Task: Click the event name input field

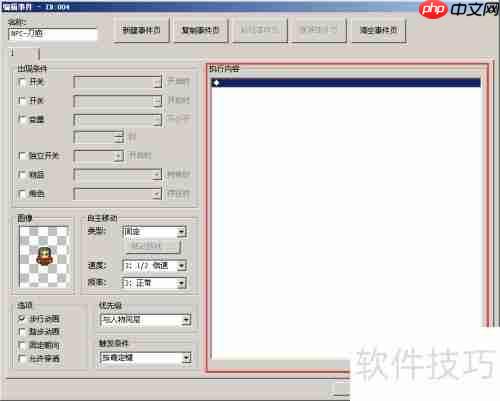Action: pos(53,34)
